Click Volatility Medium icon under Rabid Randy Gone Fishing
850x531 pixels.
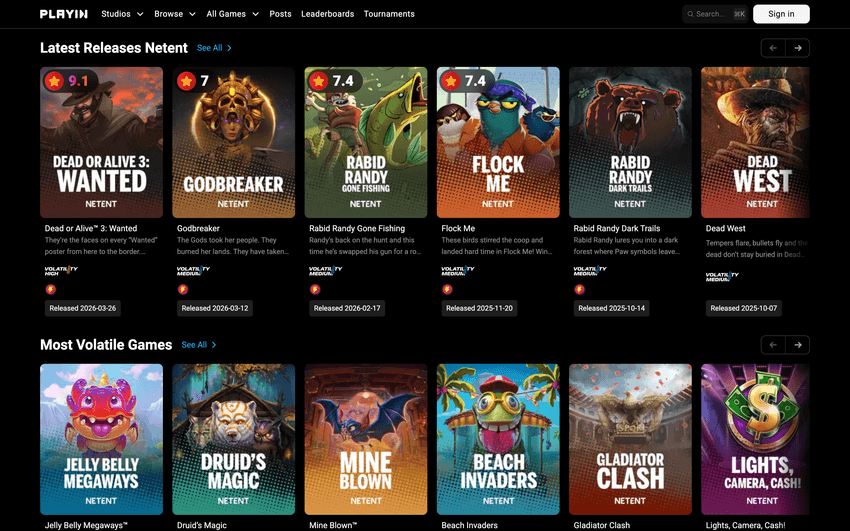click(x=325, y=271)
